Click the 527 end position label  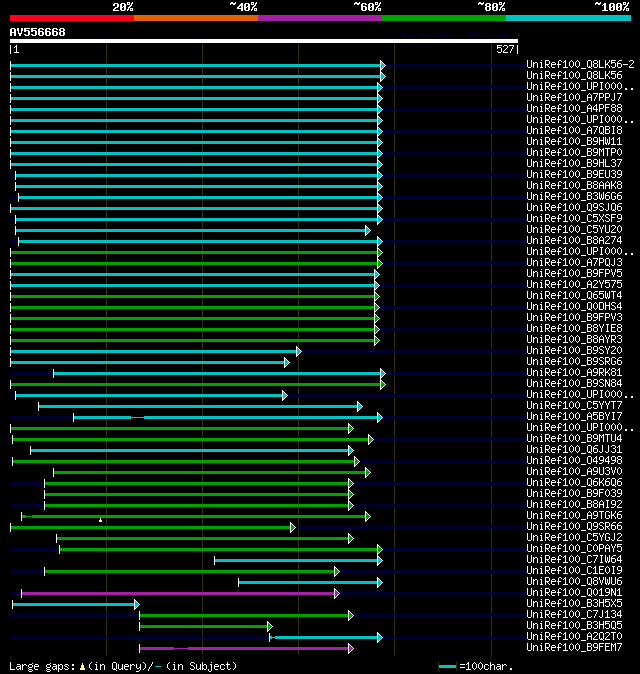505,49
